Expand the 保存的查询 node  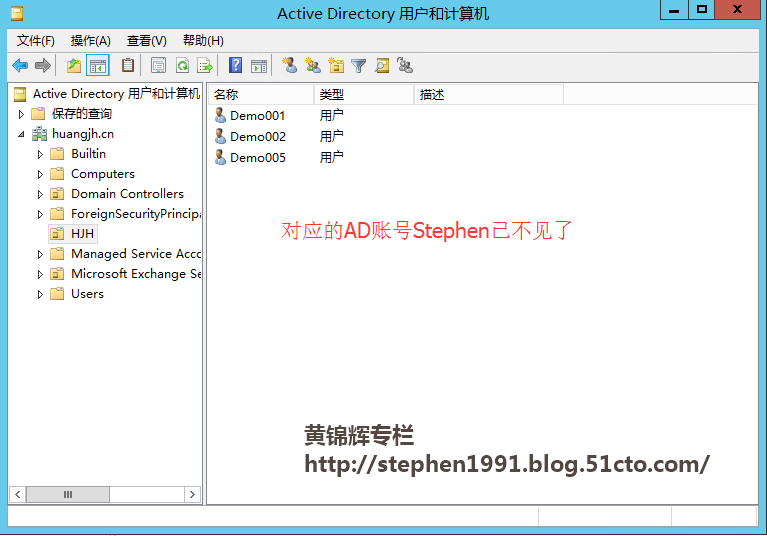pyautogui.click(x=21, y=114)
